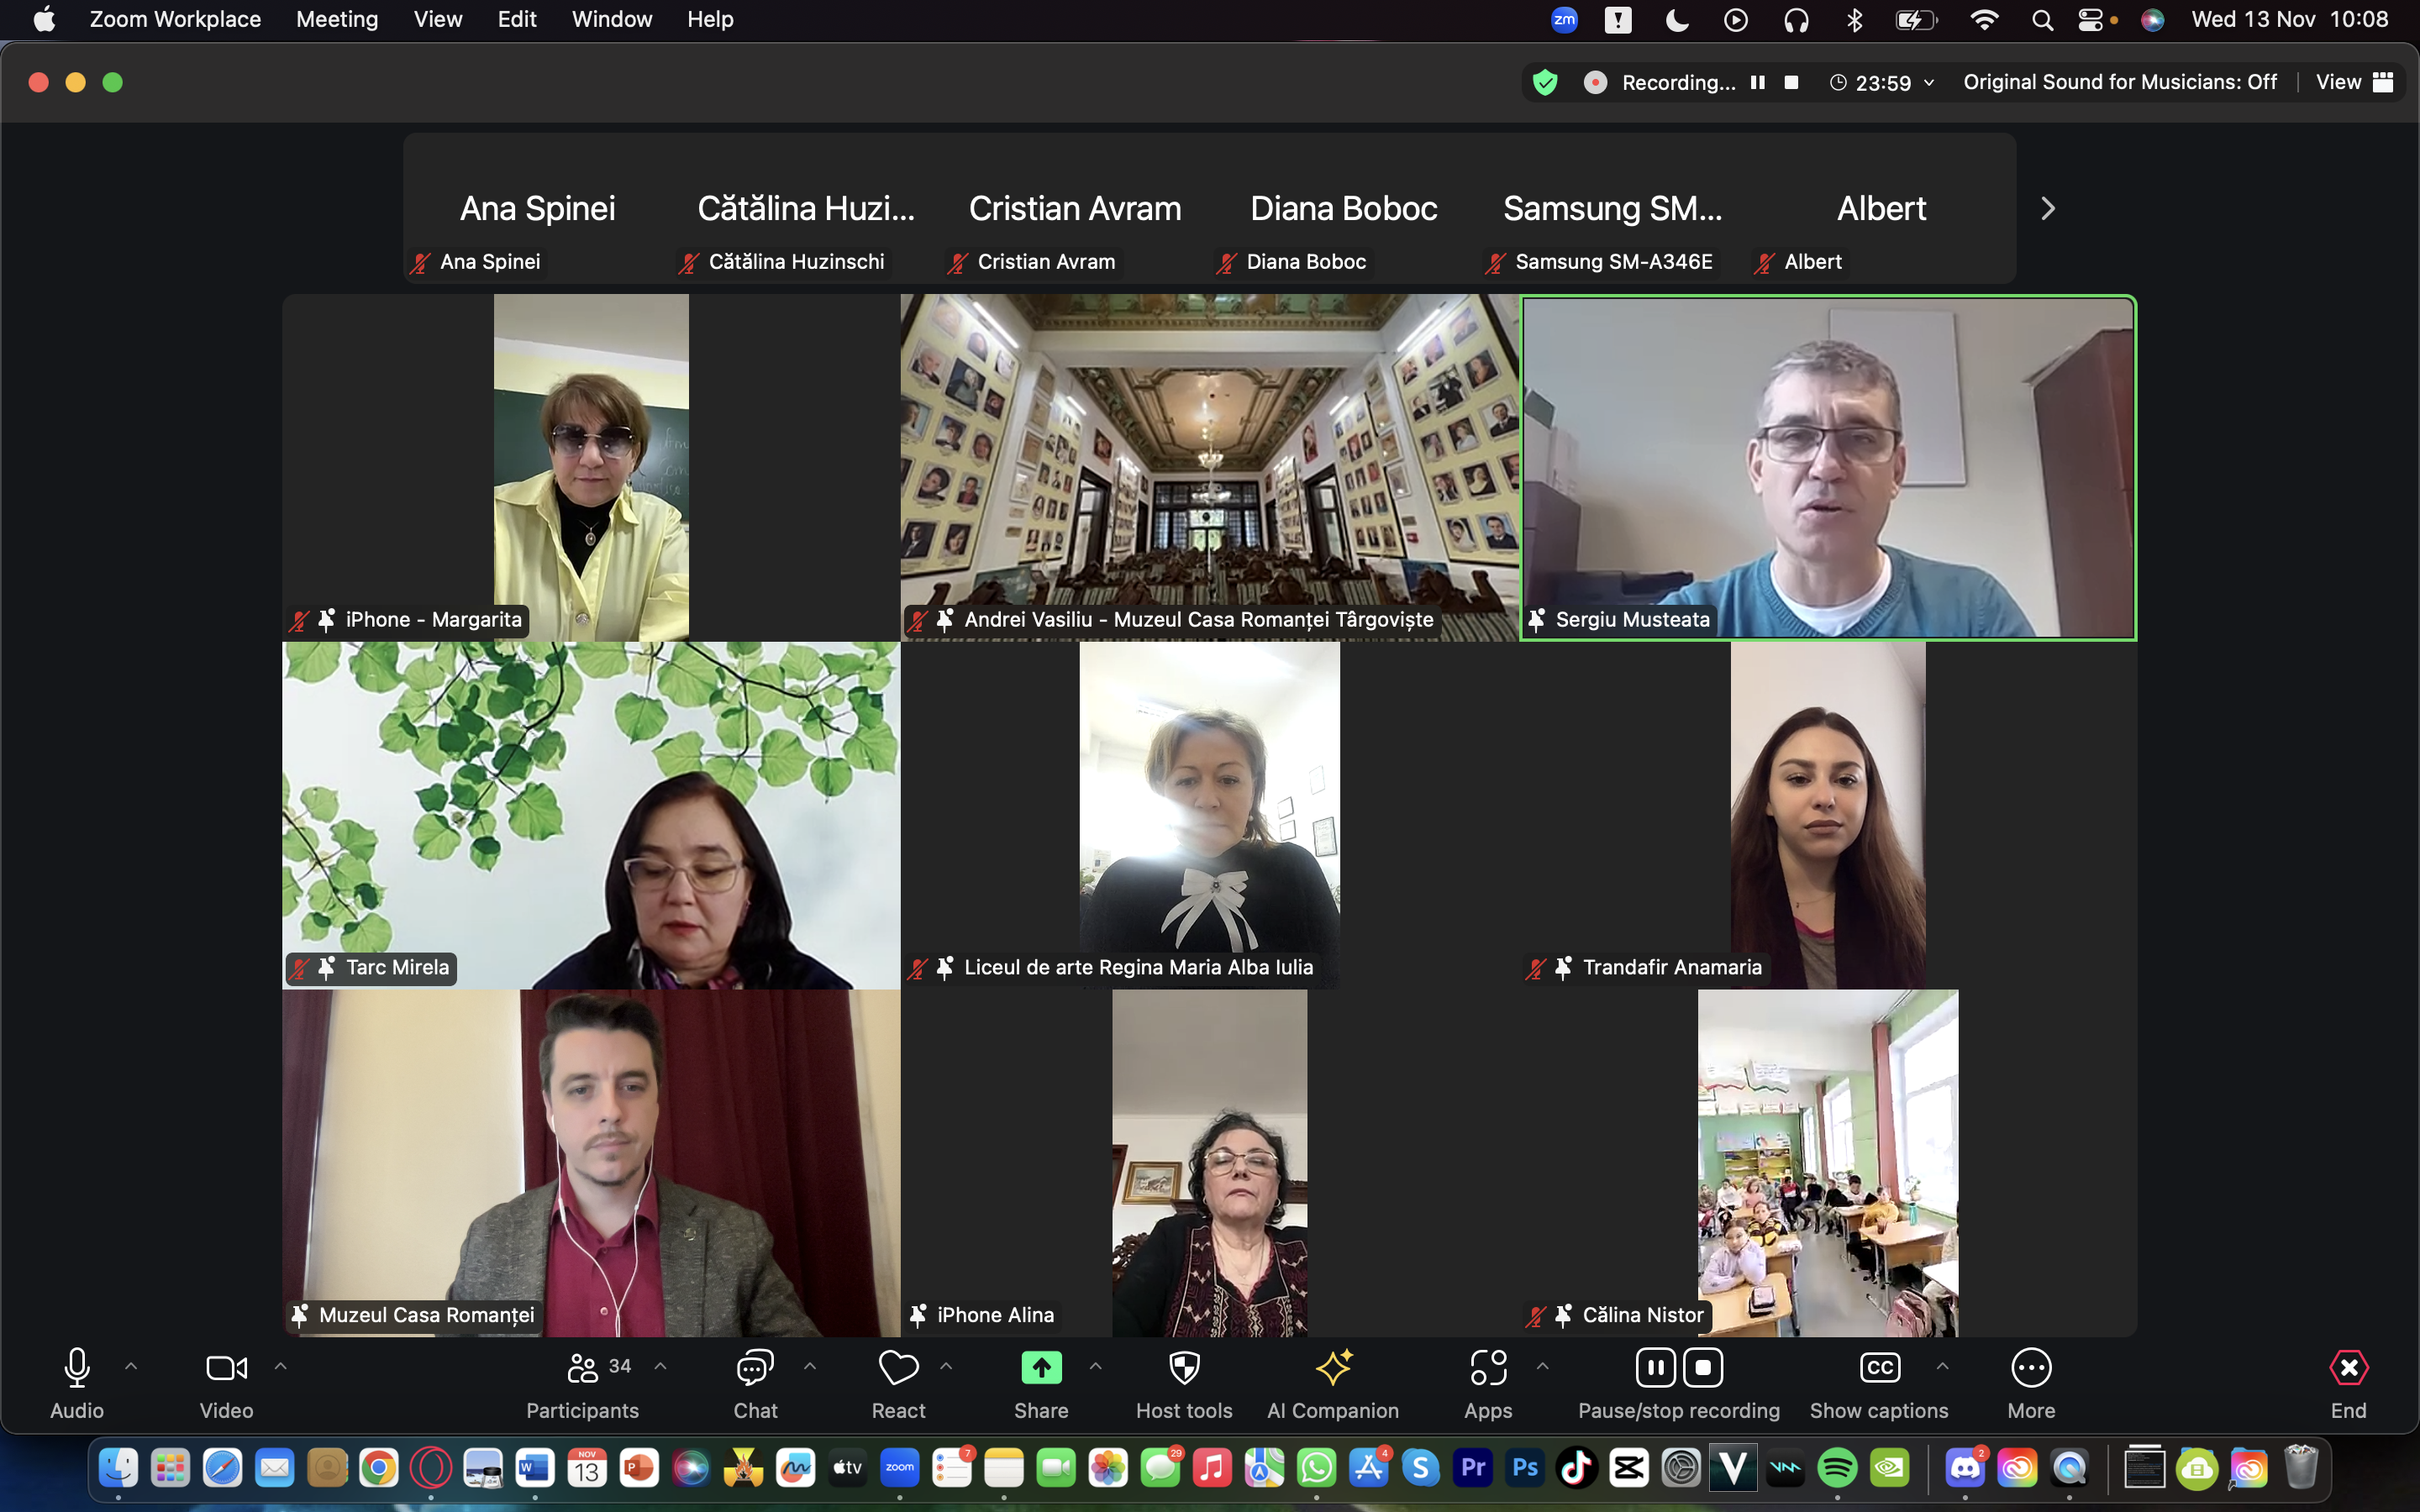This screenshot has width=2420, height=1512.
Task: Expand the audio options arrow
Action: [x=131, y=1366]
